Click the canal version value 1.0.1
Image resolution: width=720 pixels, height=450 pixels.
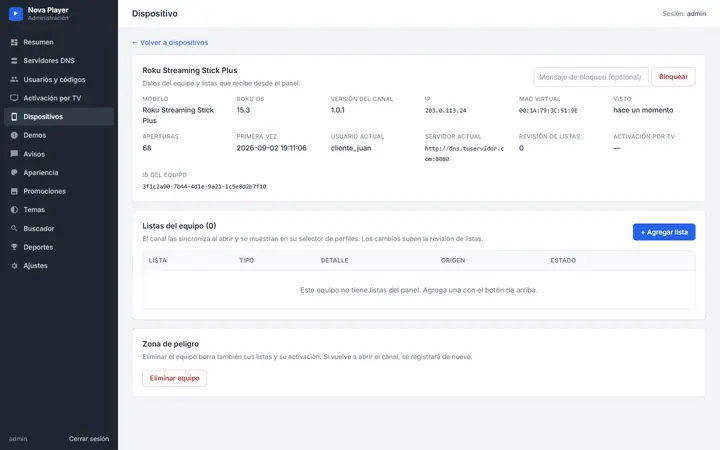coord(338,110)
